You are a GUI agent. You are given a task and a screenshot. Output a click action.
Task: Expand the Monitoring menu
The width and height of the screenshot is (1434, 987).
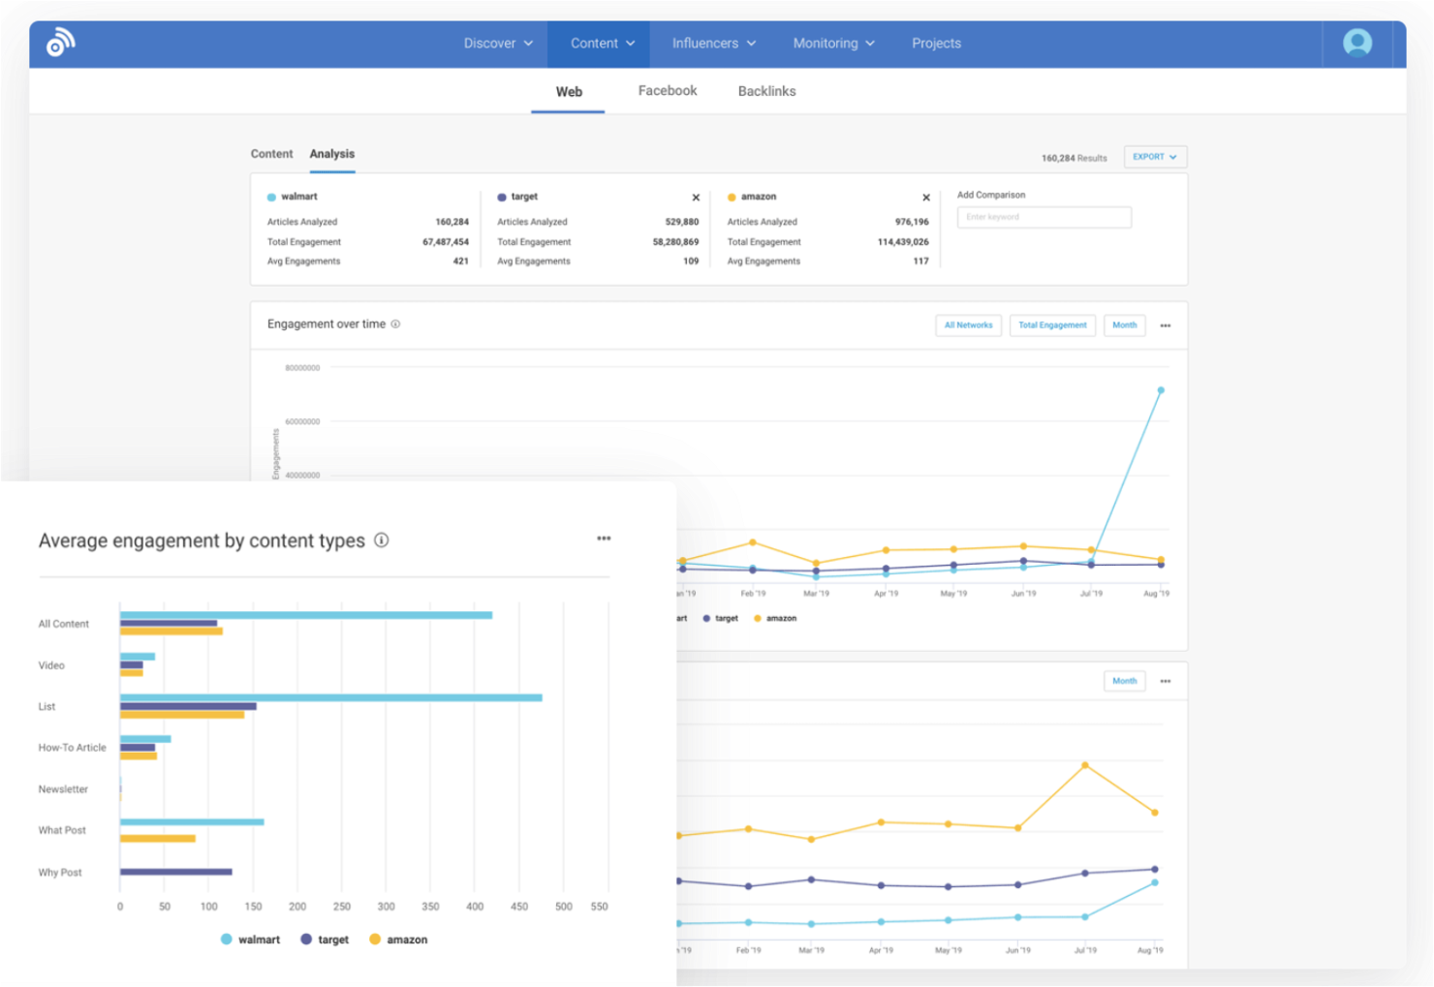[834, 44]
